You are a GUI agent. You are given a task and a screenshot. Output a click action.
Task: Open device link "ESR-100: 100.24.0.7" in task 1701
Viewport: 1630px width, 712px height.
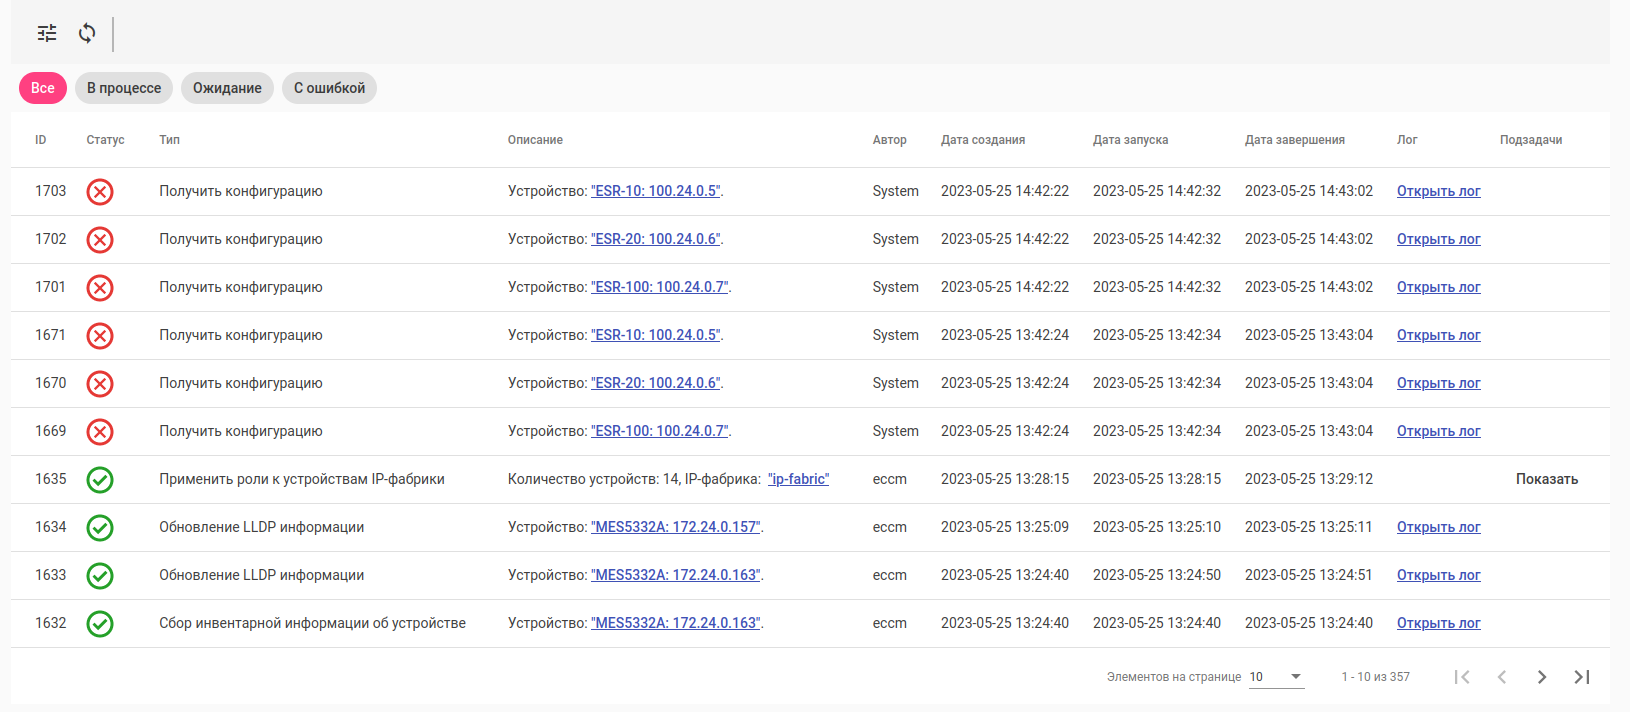[660, 287]
